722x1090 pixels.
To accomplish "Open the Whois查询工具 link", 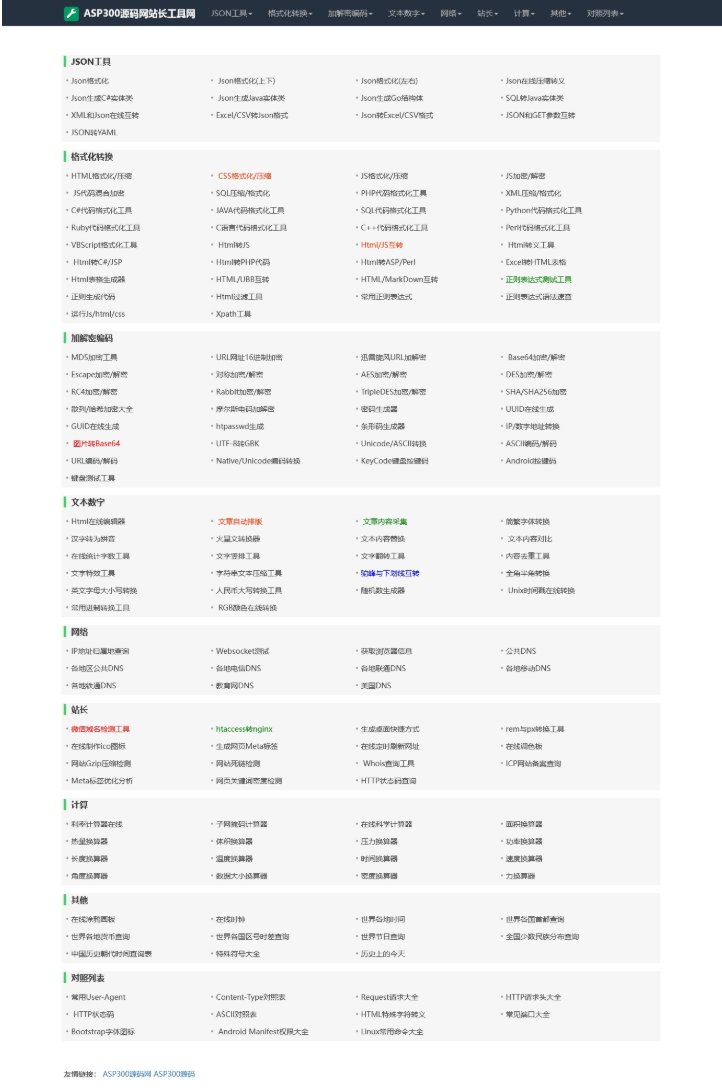I will pos(388,763).
